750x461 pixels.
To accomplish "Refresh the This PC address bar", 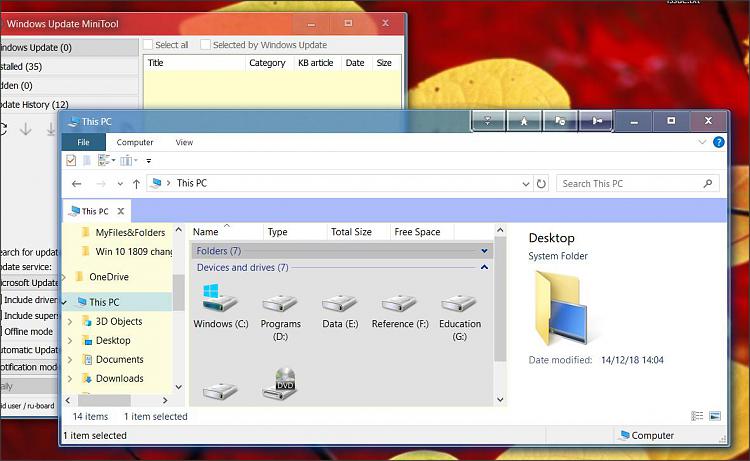I will 541,184.
